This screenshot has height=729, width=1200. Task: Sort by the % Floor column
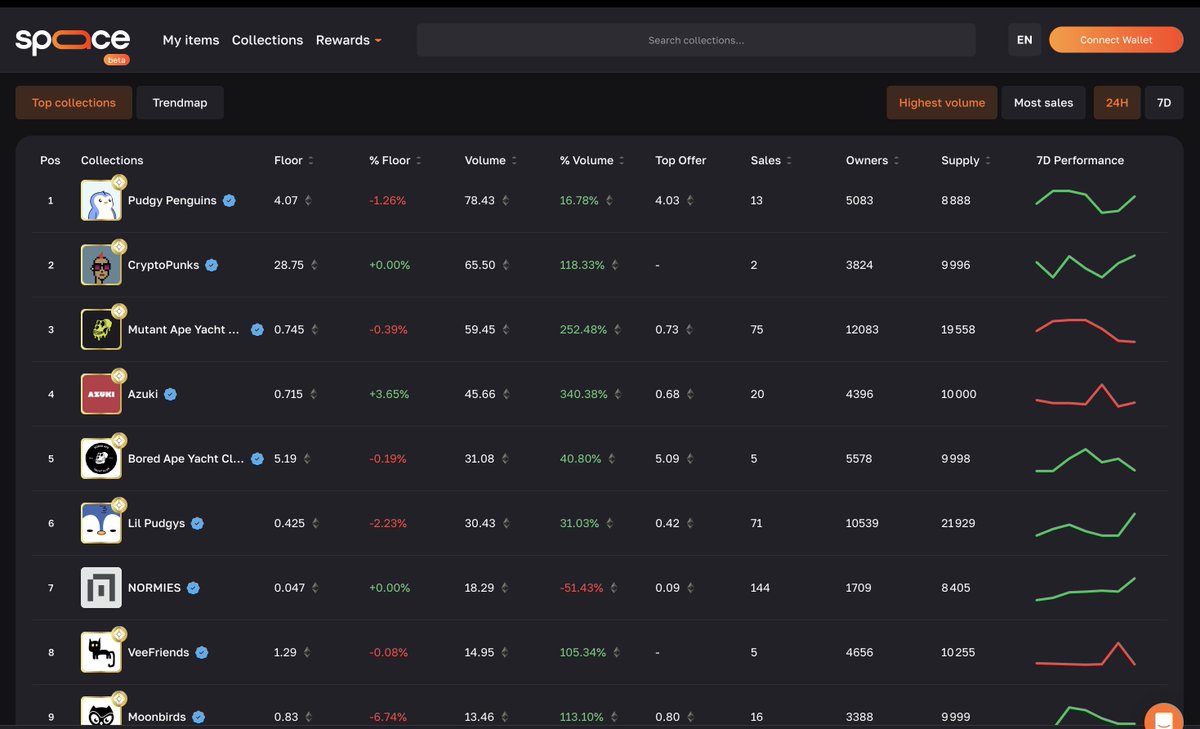[x=395, y=160]
